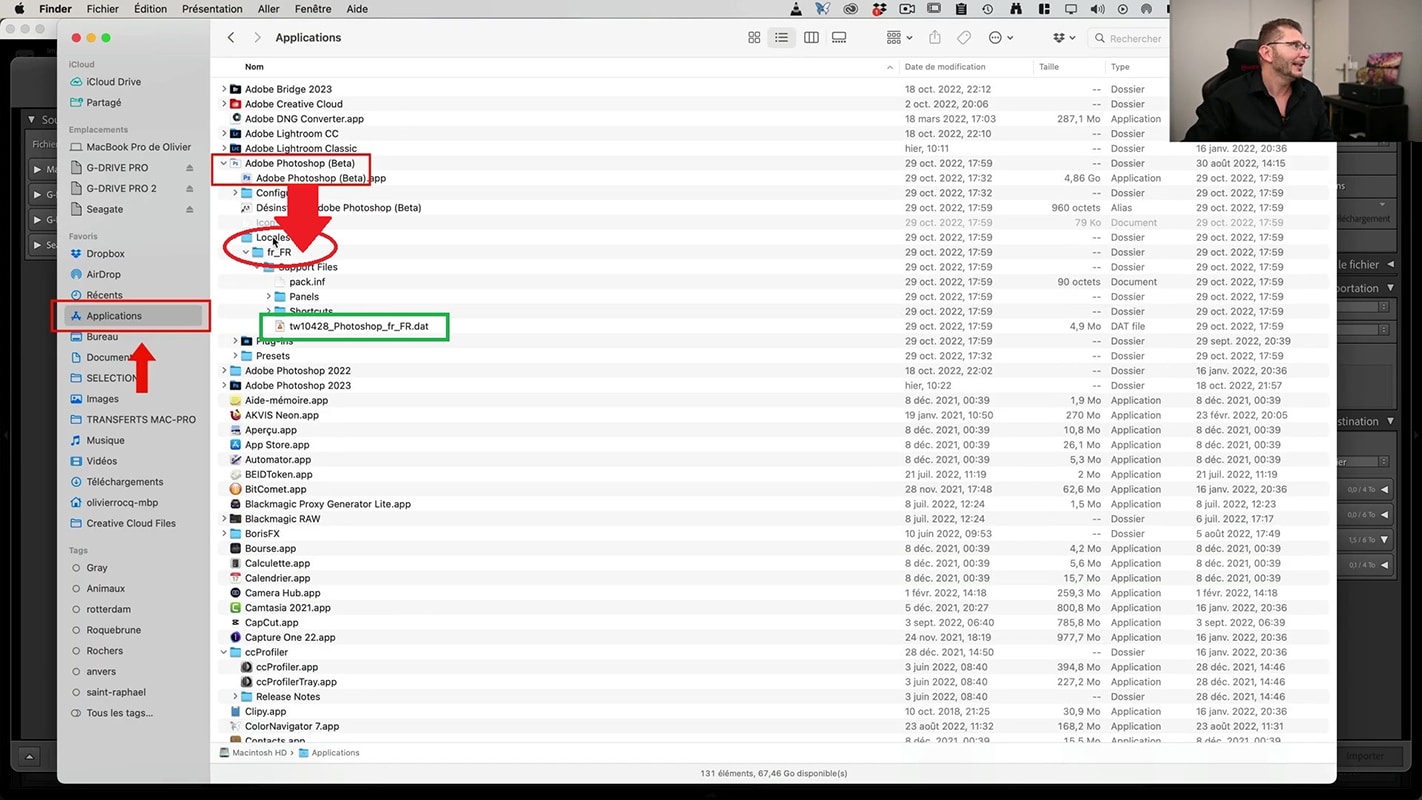Open Creative Cloud menu bar icon
The image size is (1422, 800).
pyautogui.click(x=851, y=9)
